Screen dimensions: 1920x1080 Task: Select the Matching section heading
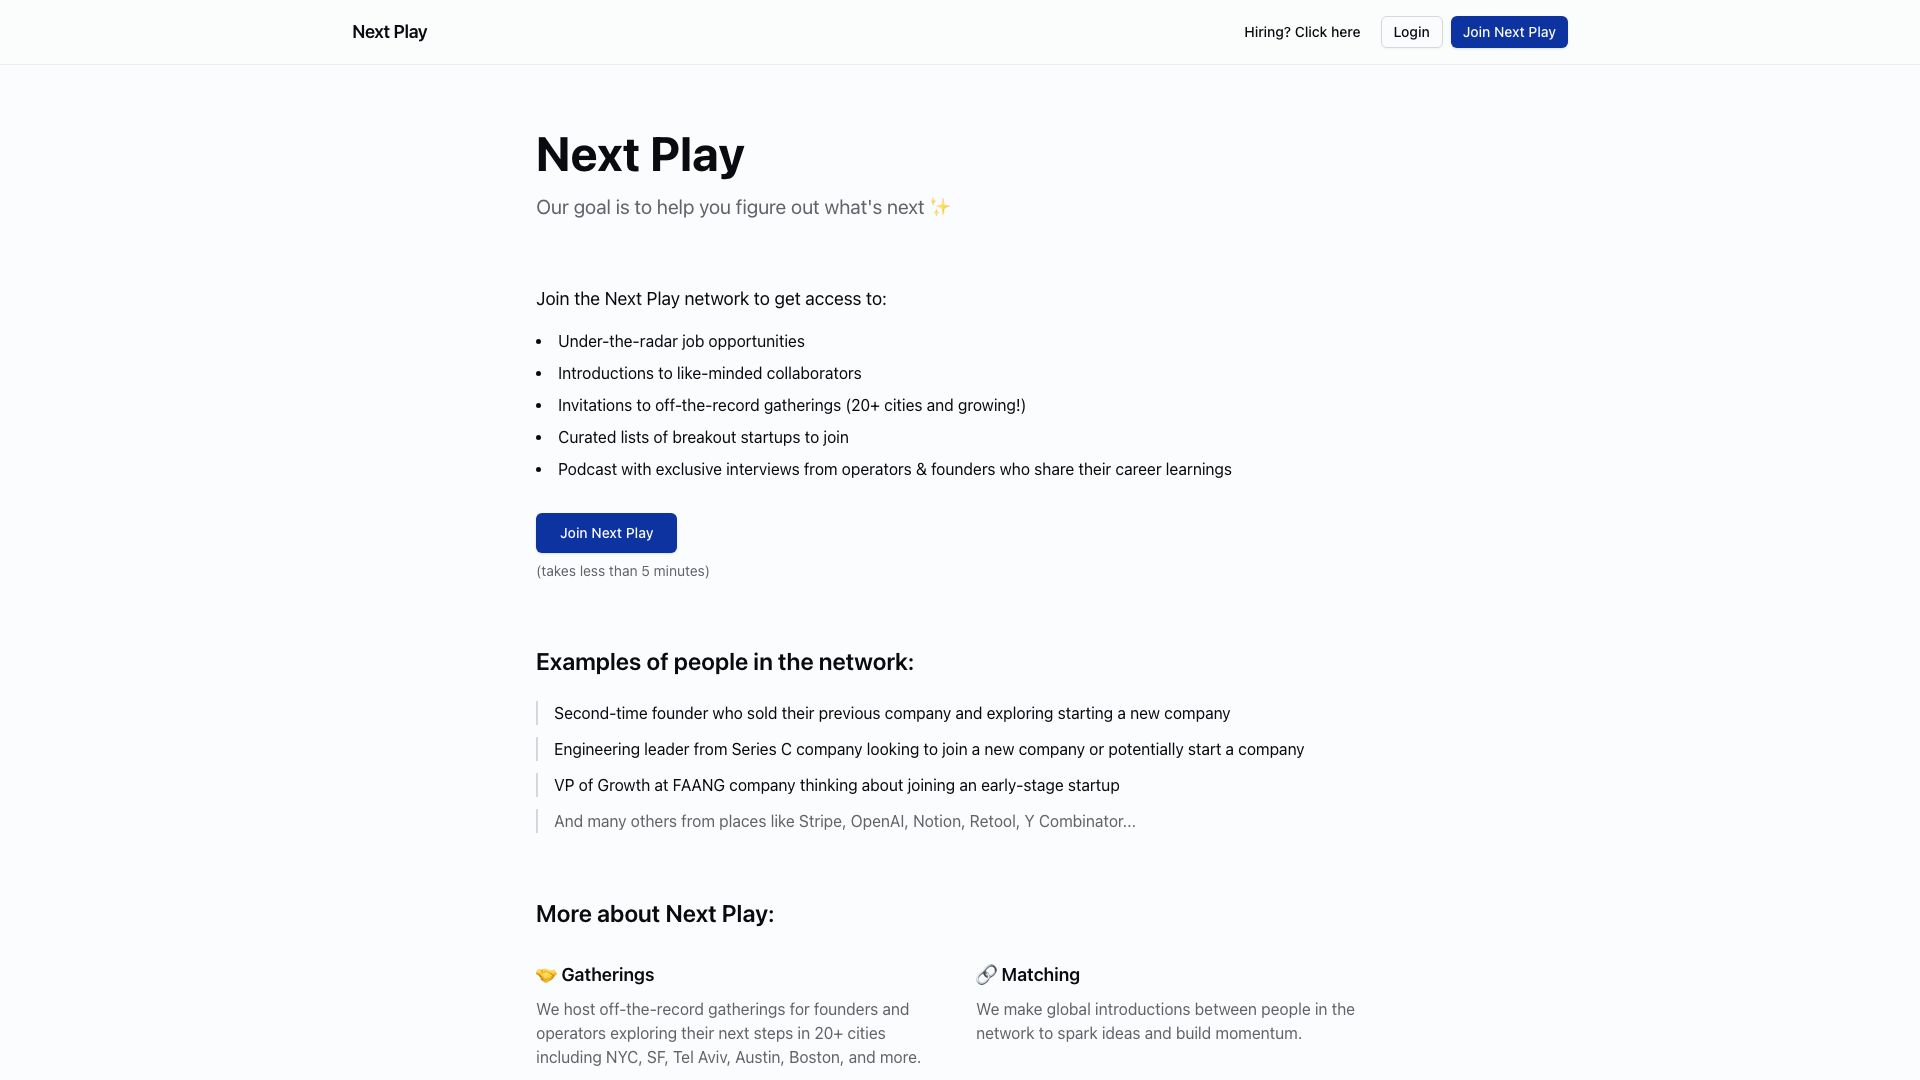click(x=1040, y=975)
